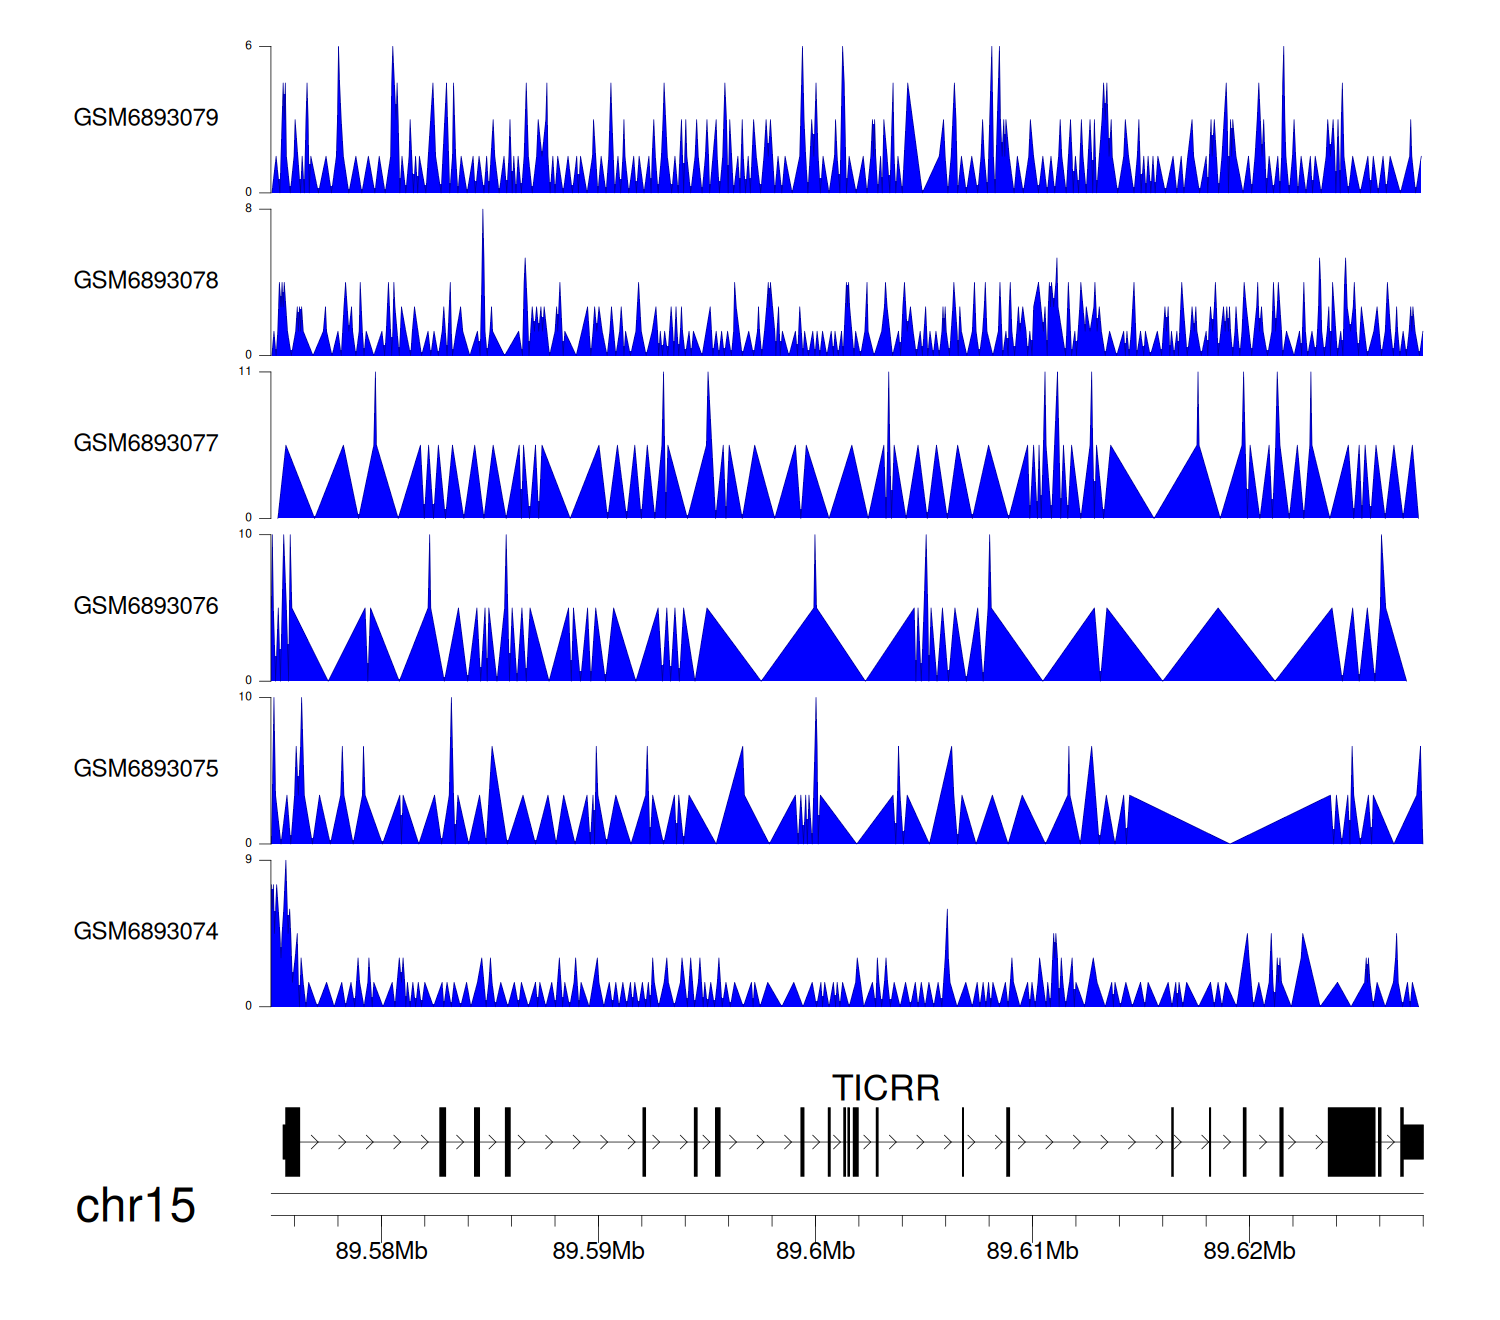
Task: Select the 89.61Mb coordinate label
Action: point(1032,1251)
